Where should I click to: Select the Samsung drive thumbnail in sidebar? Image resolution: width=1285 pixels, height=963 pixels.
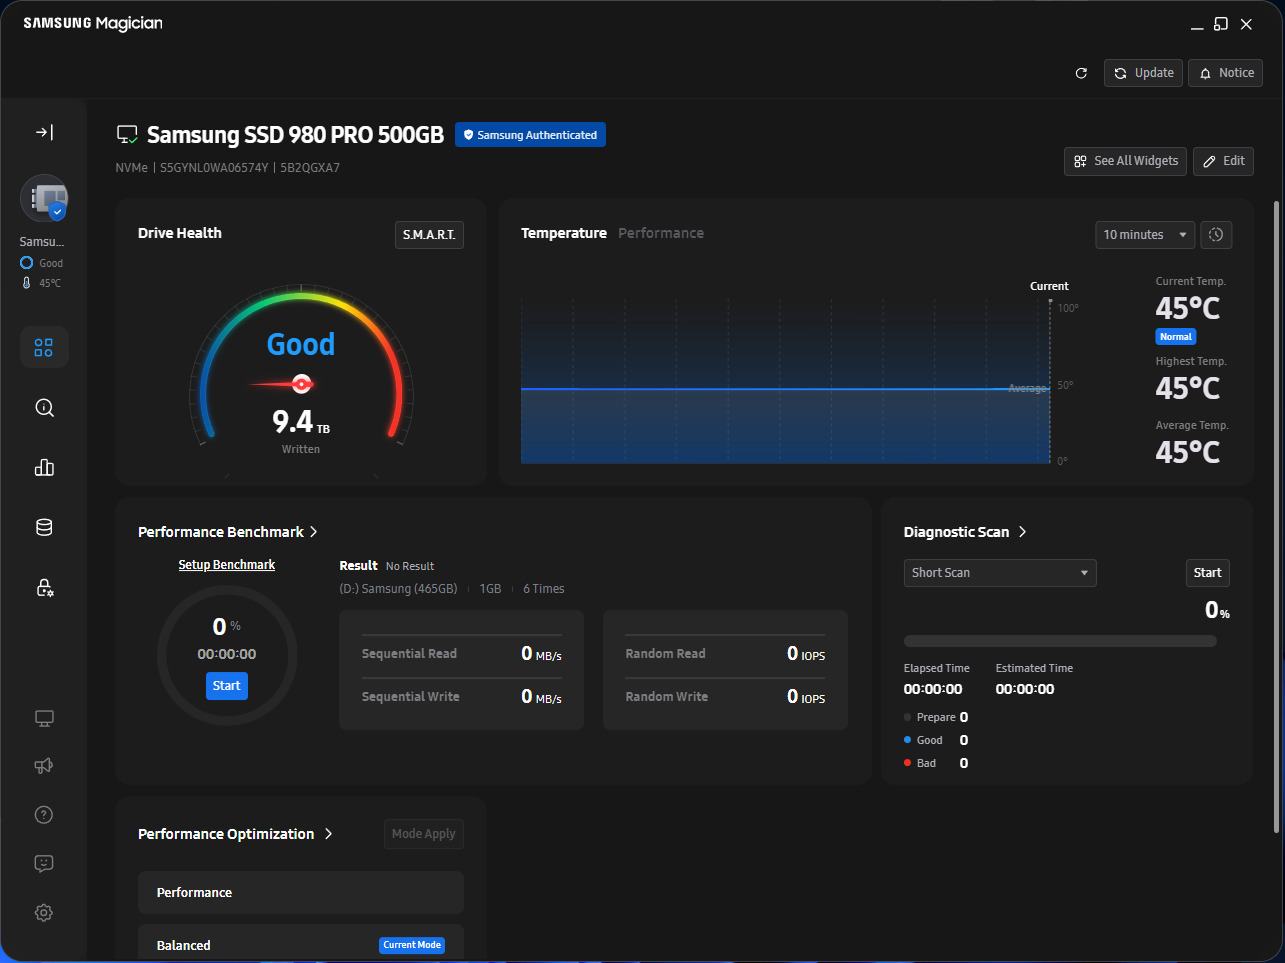click(44, 198)
